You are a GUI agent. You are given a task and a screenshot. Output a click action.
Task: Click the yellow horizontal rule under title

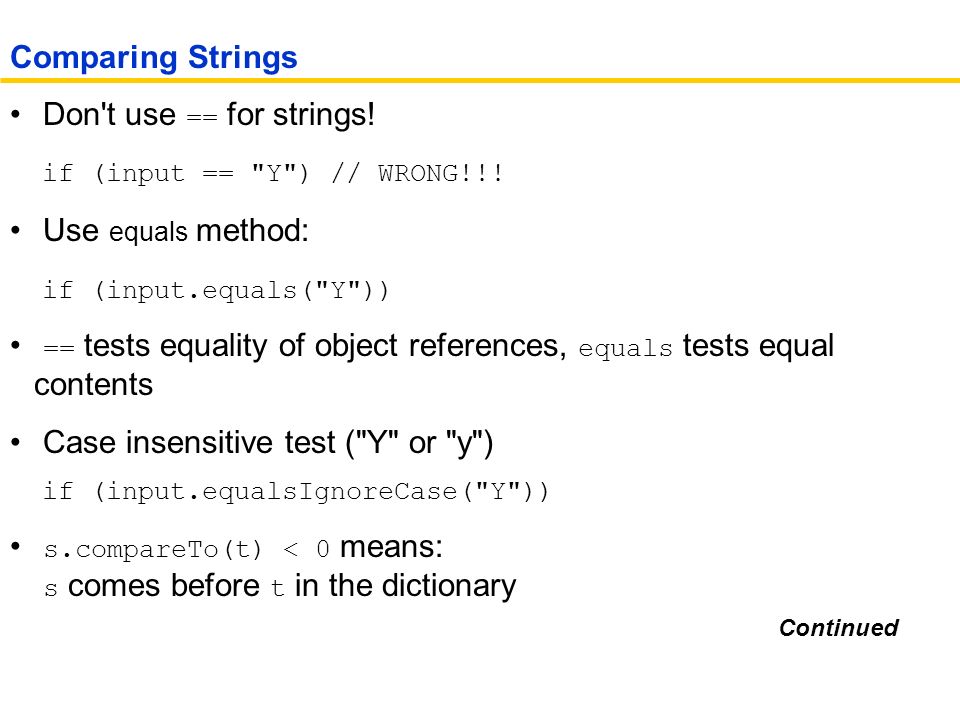click(x=480, y=80)
